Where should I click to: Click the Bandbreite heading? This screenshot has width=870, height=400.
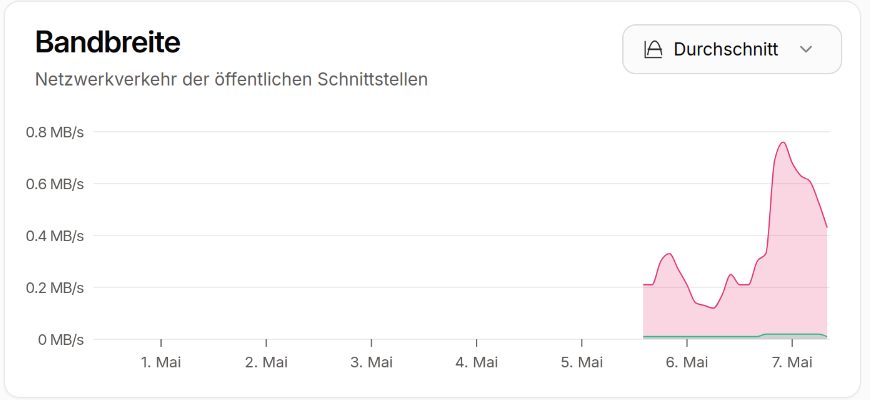[x=108, y=41]
